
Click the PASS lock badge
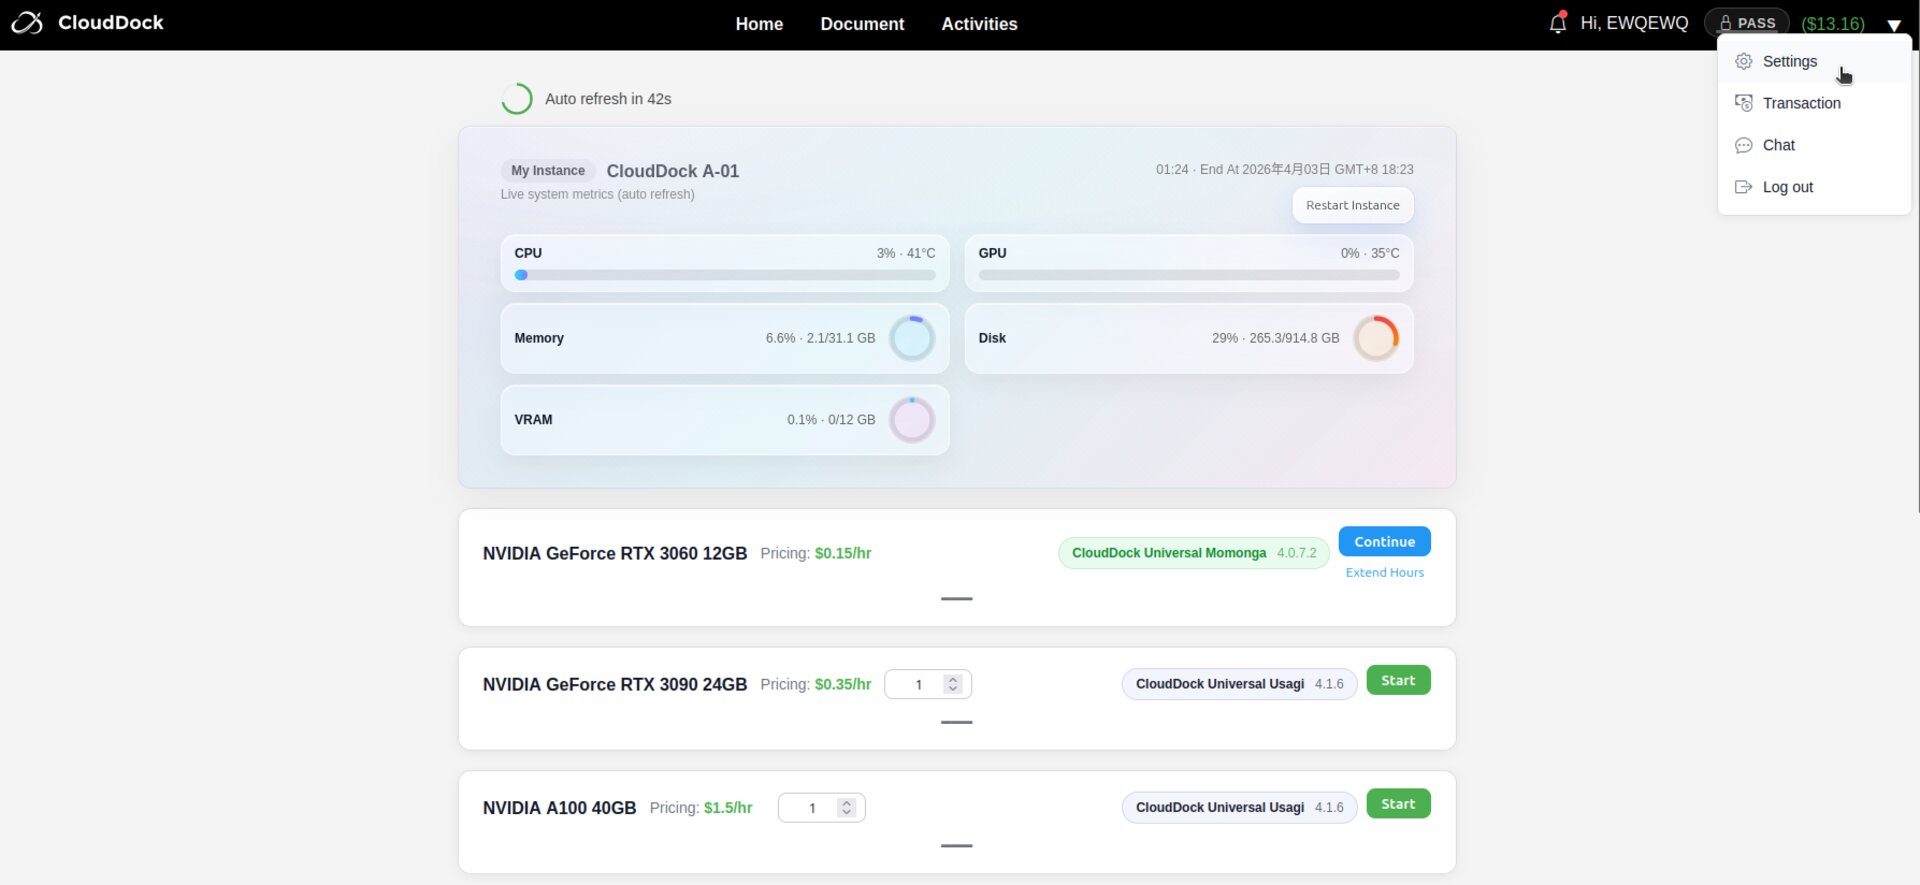pyautogui.click(x=1746, y=23)
